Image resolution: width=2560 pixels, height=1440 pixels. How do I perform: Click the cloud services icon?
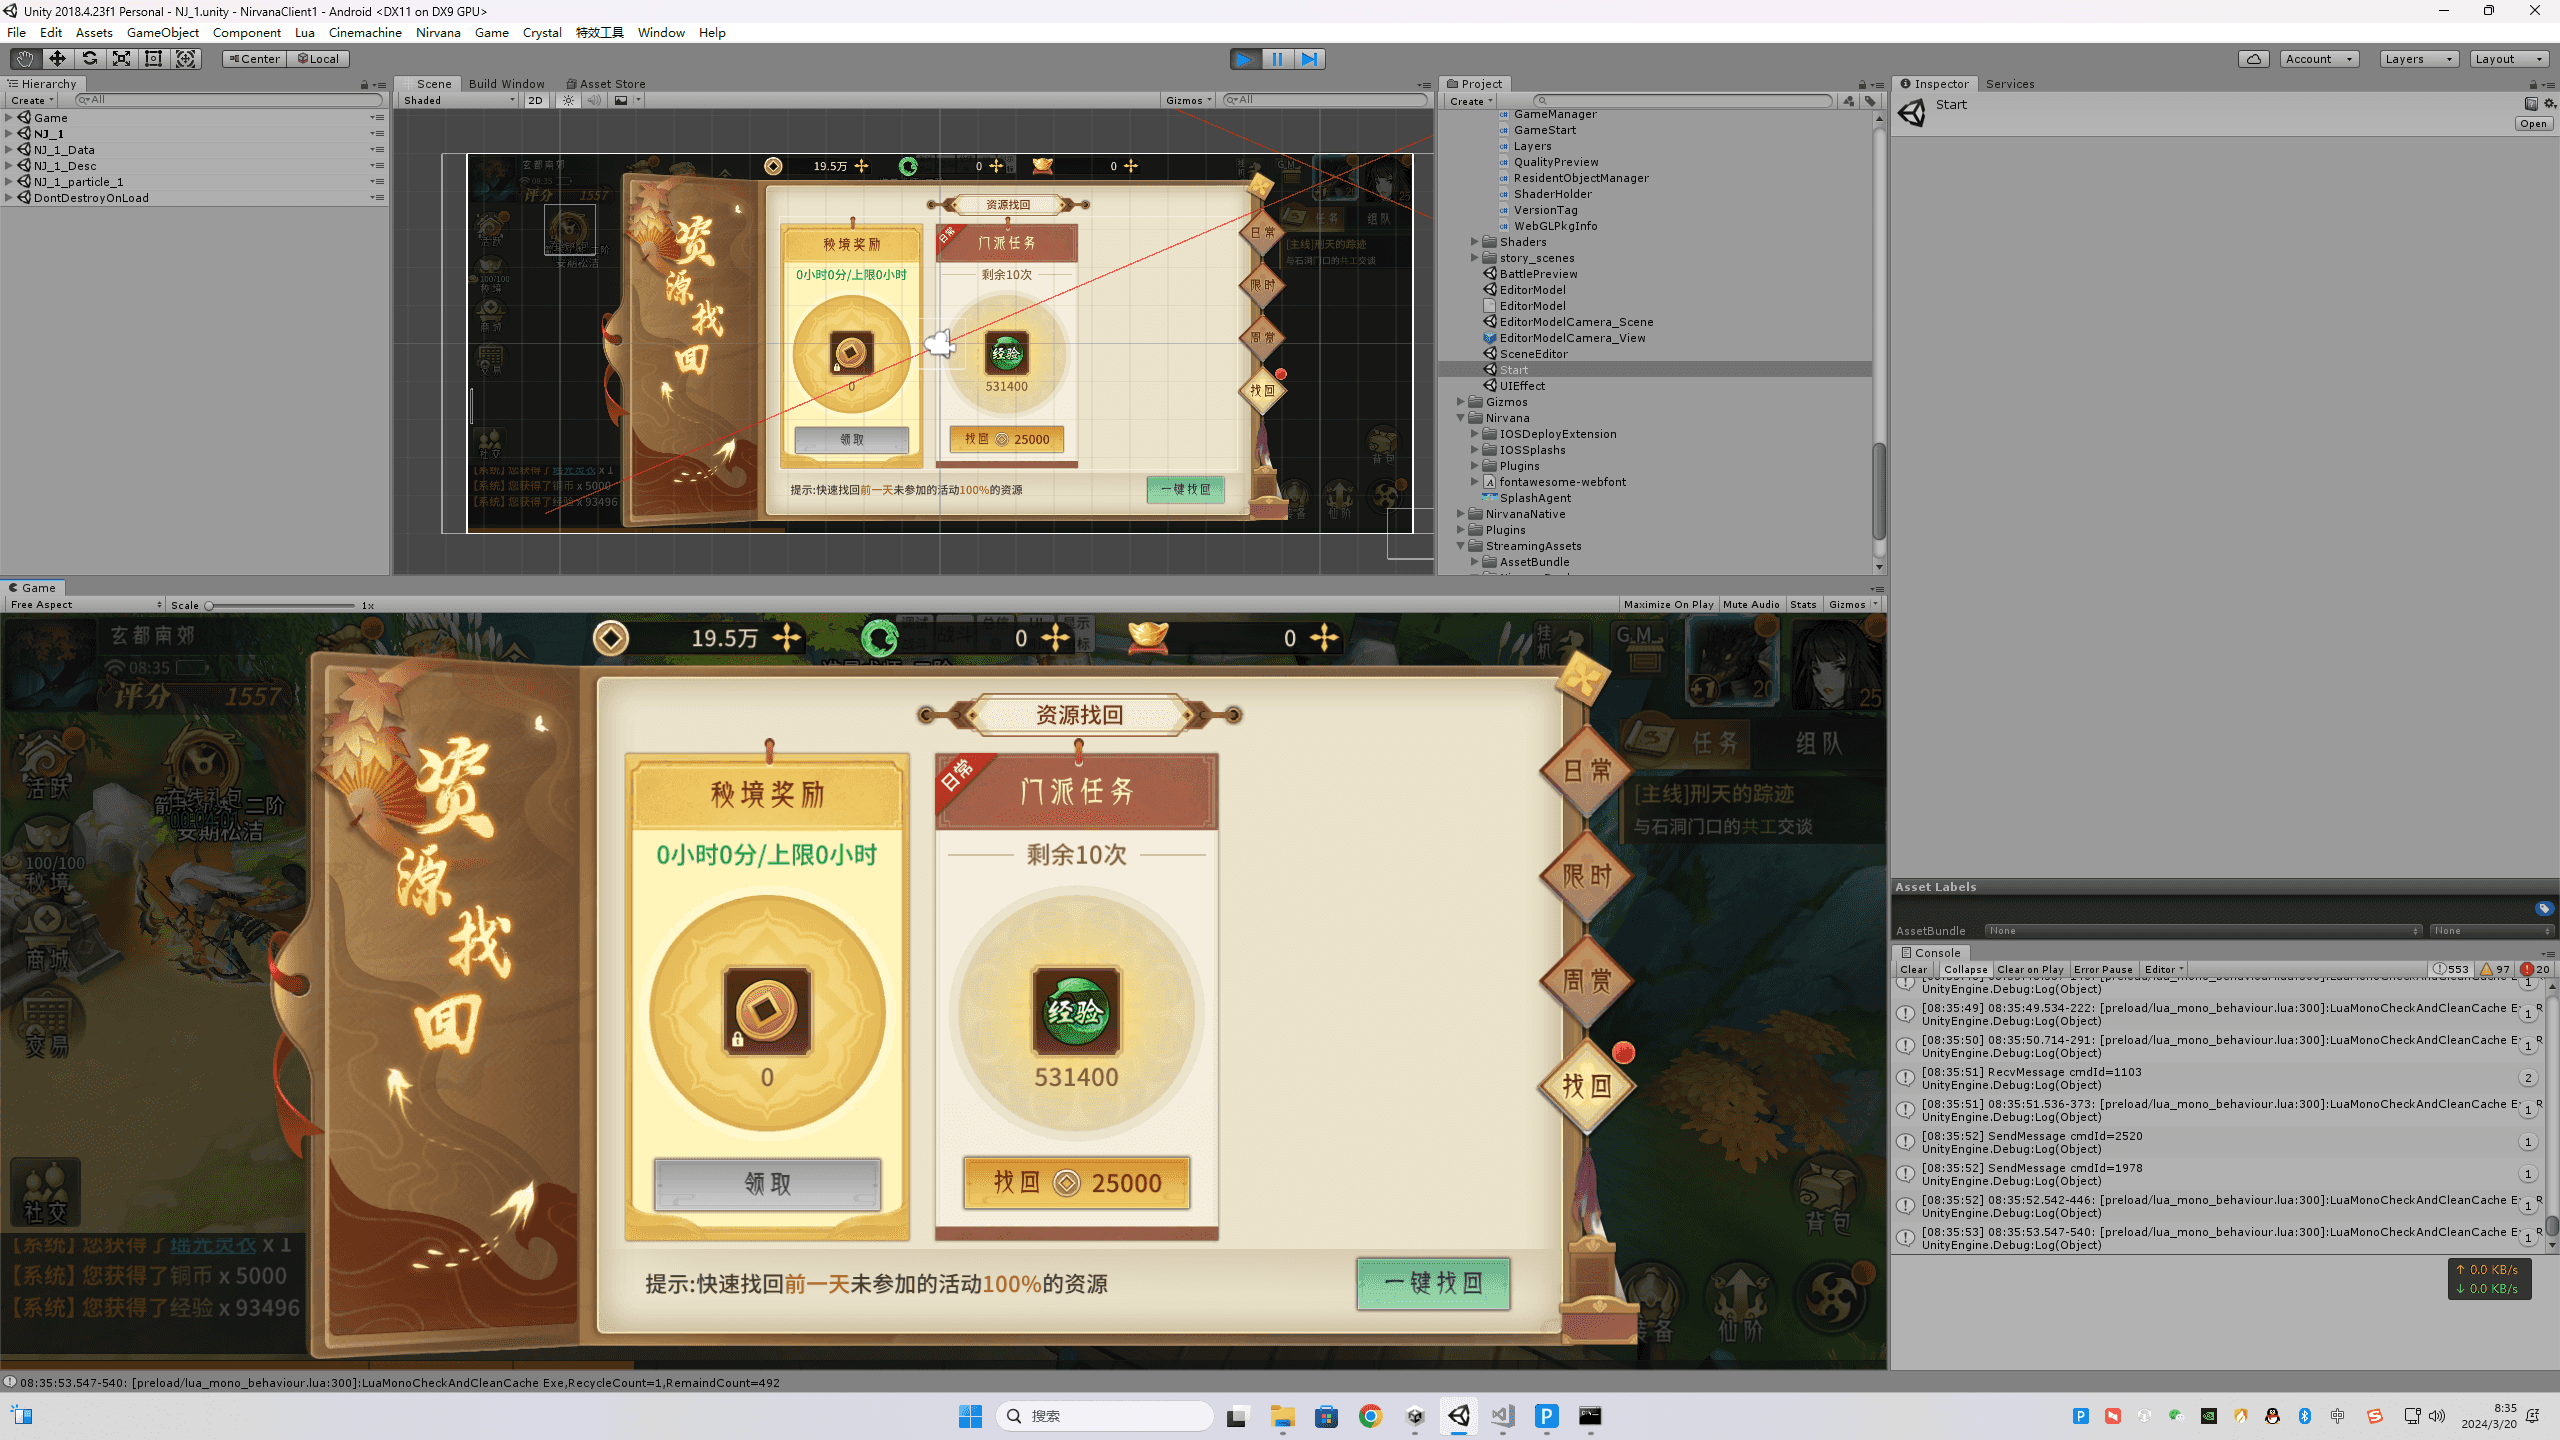2253,59
